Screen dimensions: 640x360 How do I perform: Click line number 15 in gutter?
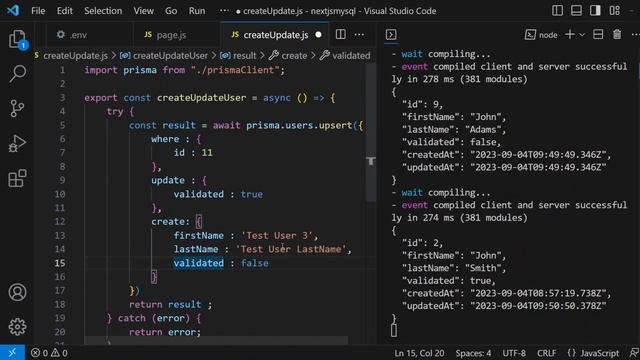(x=60, y=263)
